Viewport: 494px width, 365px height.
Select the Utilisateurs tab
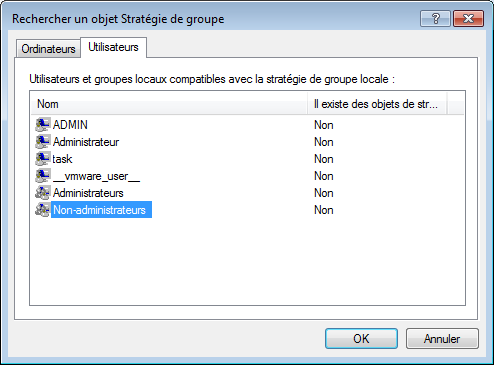coord(113,47)
